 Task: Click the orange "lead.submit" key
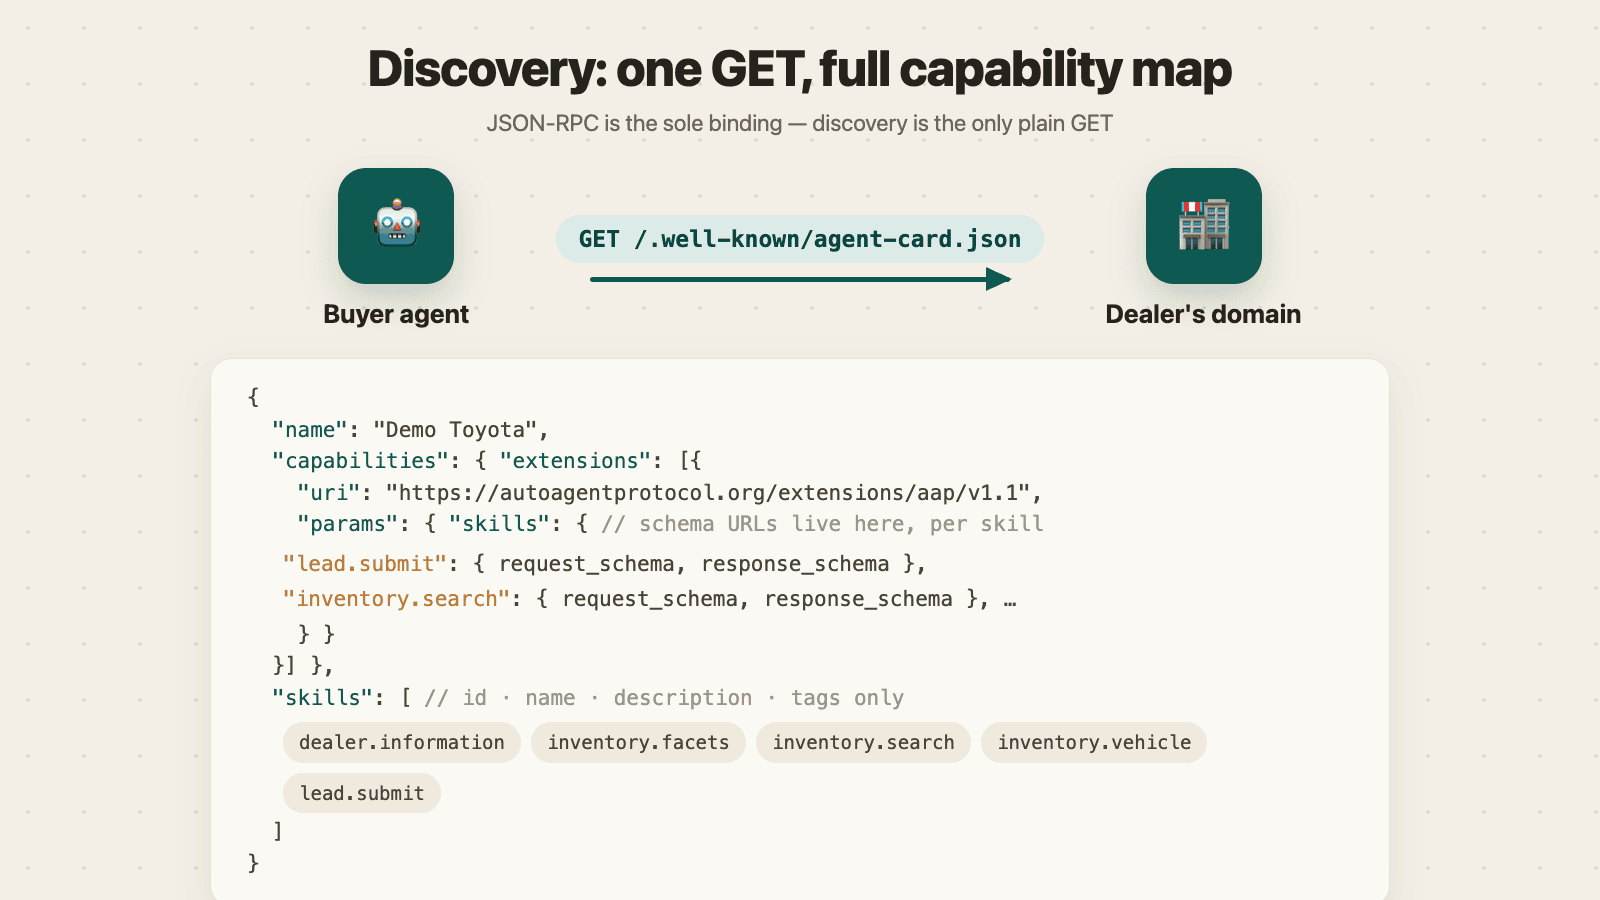pos(365,564)
